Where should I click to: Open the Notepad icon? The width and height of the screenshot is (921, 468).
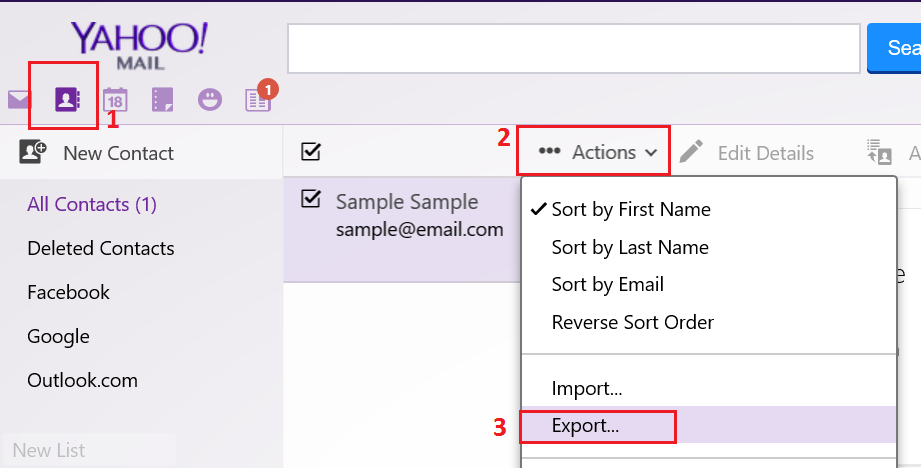coord(162,99)
